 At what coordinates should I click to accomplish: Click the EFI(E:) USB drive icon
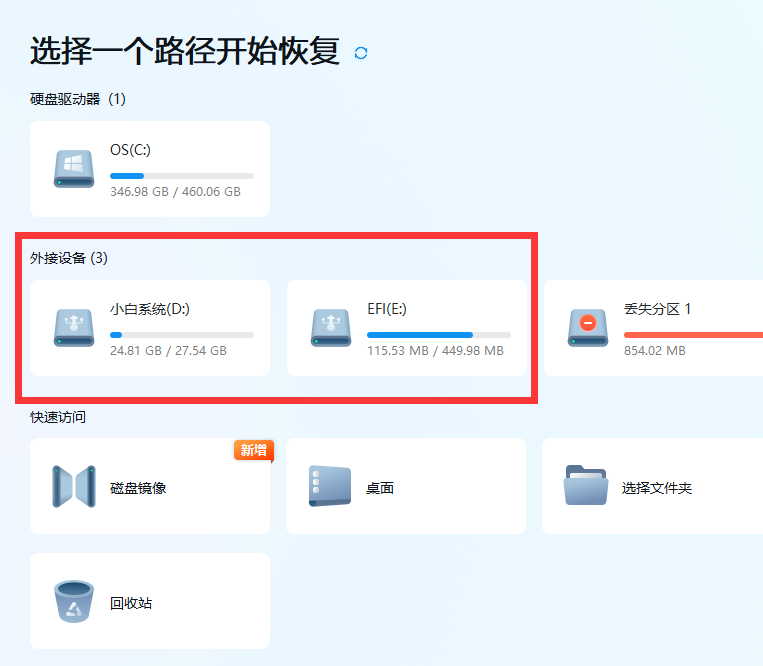coord(330,328)
